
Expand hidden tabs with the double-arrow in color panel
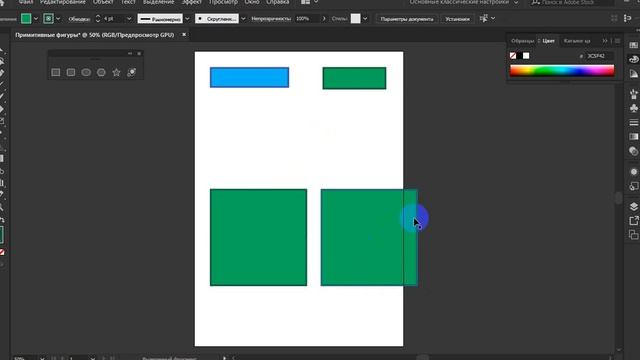[x=605, y=41]
